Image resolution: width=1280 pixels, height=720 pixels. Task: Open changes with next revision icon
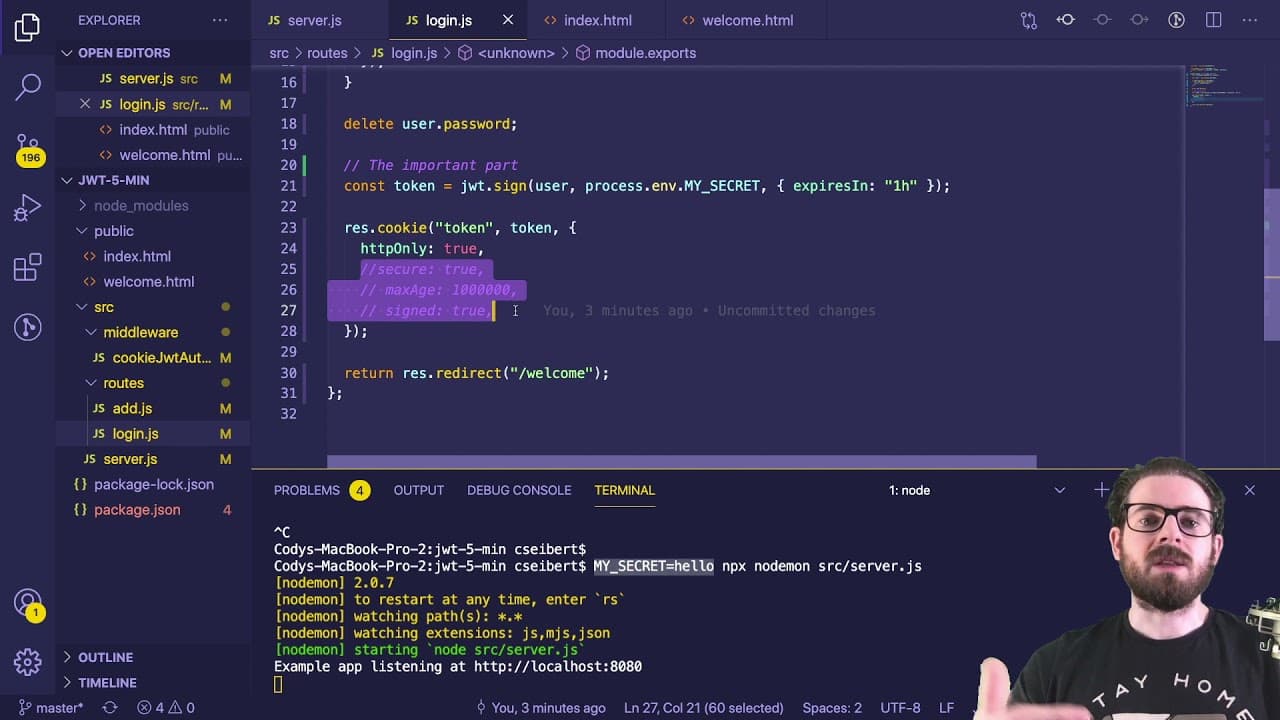(x=1139, y=20)
